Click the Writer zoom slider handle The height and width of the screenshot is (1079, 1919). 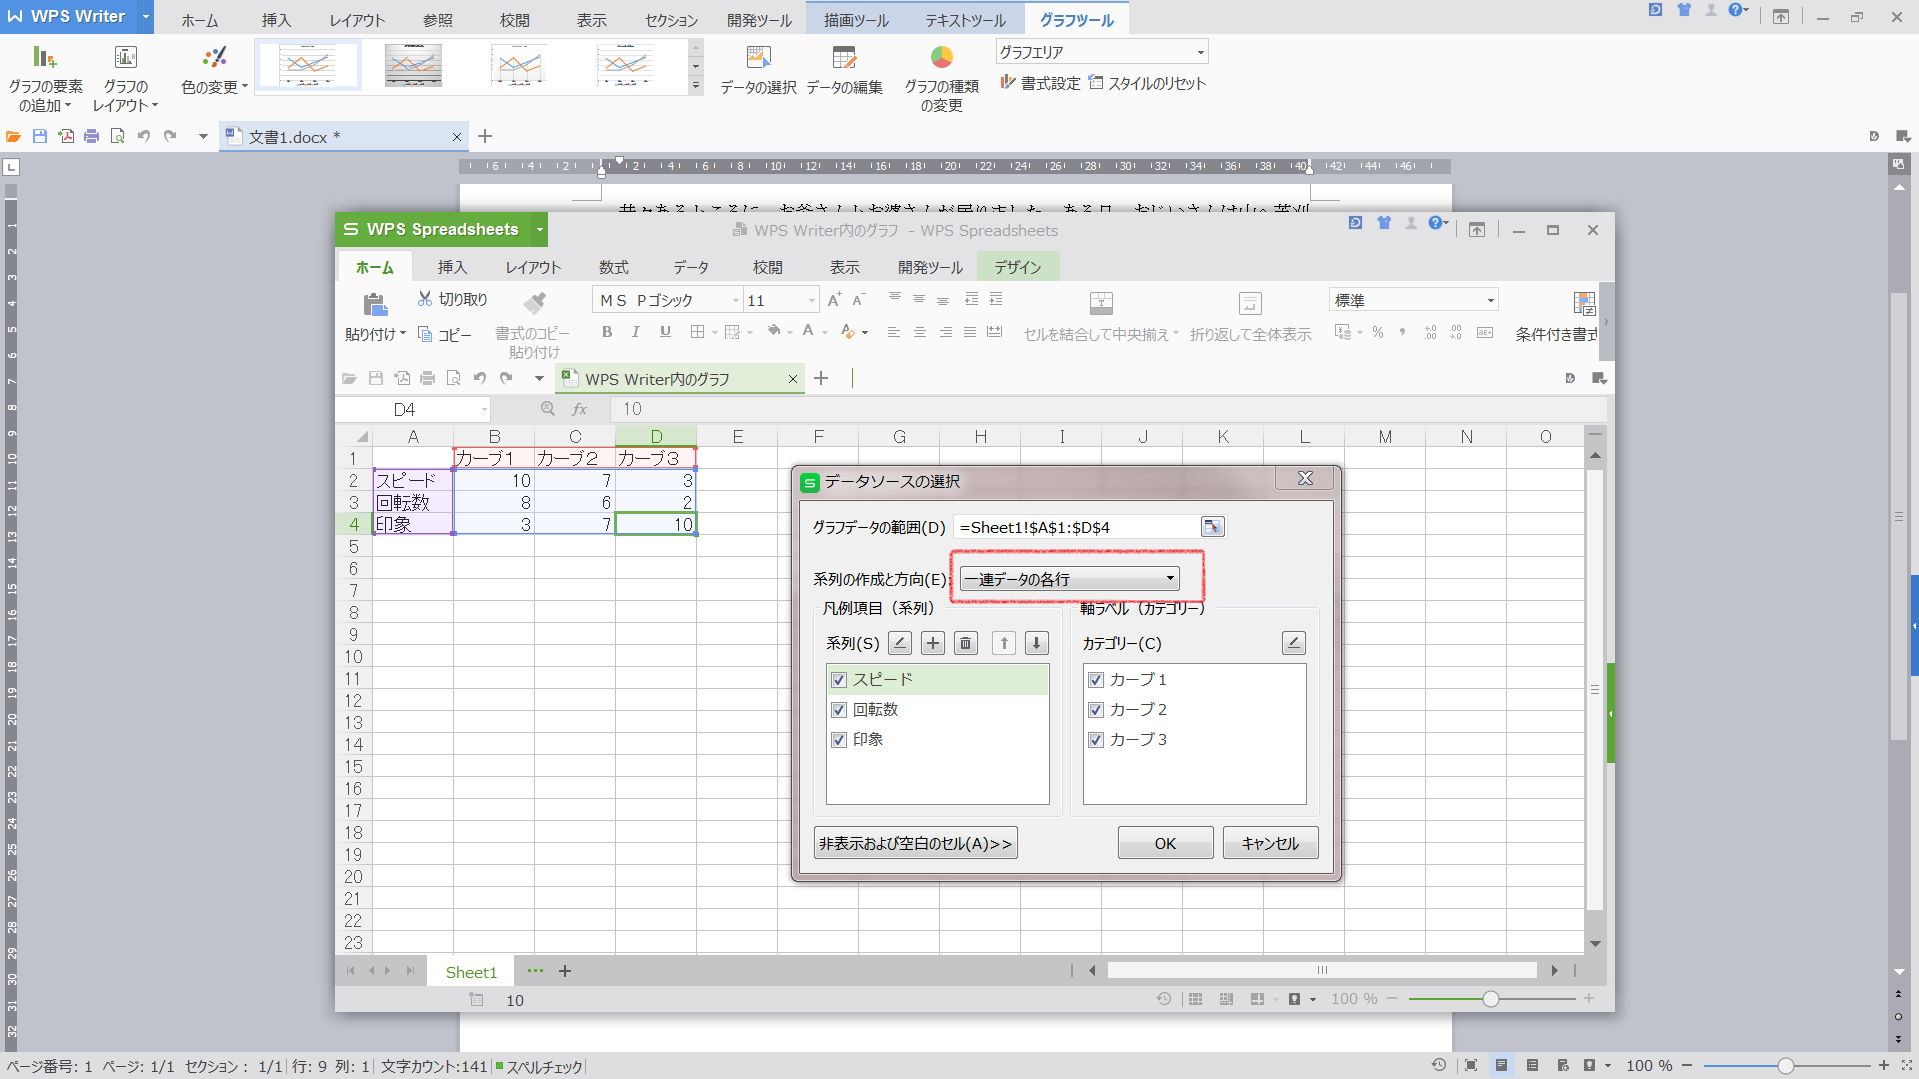pyautogui.click(x=1785, y=1065)
